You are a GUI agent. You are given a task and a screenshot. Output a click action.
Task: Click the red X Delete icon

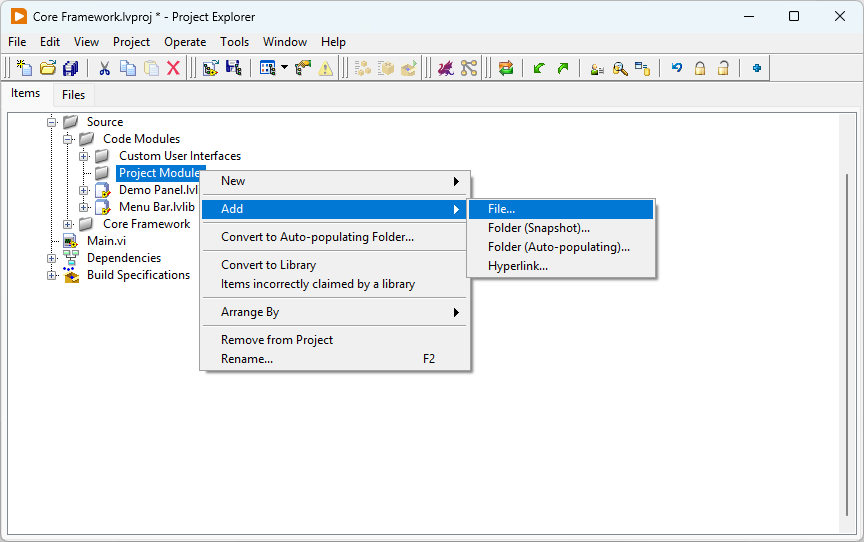pos(174,68)
